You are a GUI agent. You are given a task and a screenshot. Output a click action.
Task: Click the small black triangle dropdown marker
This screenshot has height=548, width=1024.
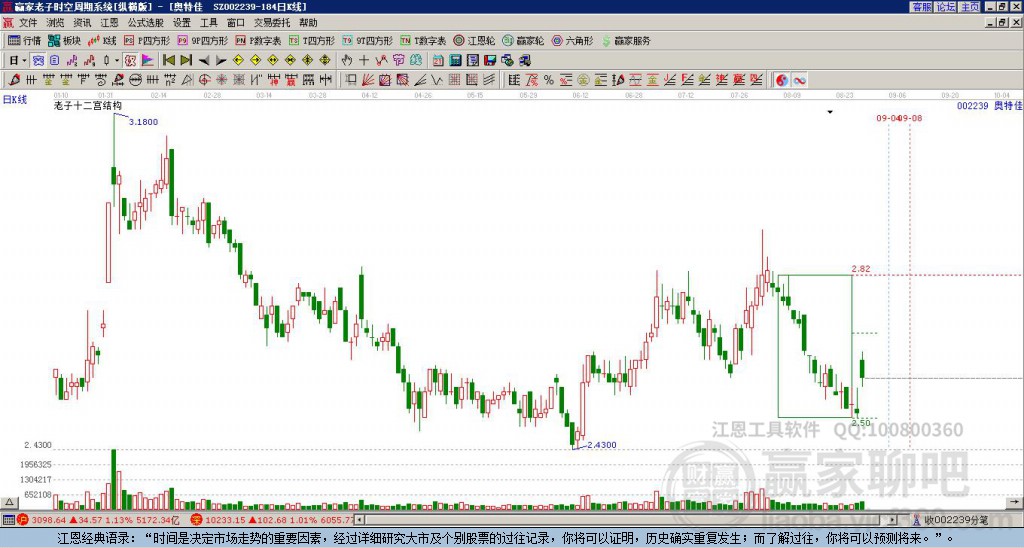pyautogui.click(x=830, y=112)
